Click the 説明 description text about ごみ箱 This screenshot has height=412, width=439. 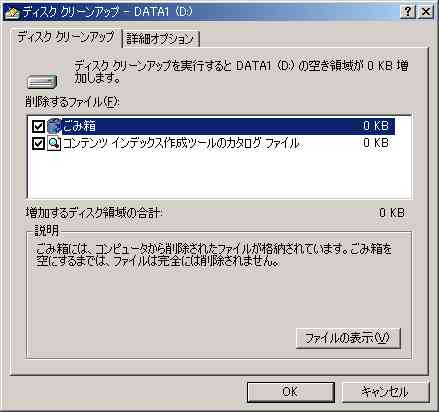click(x=214, y=255)
